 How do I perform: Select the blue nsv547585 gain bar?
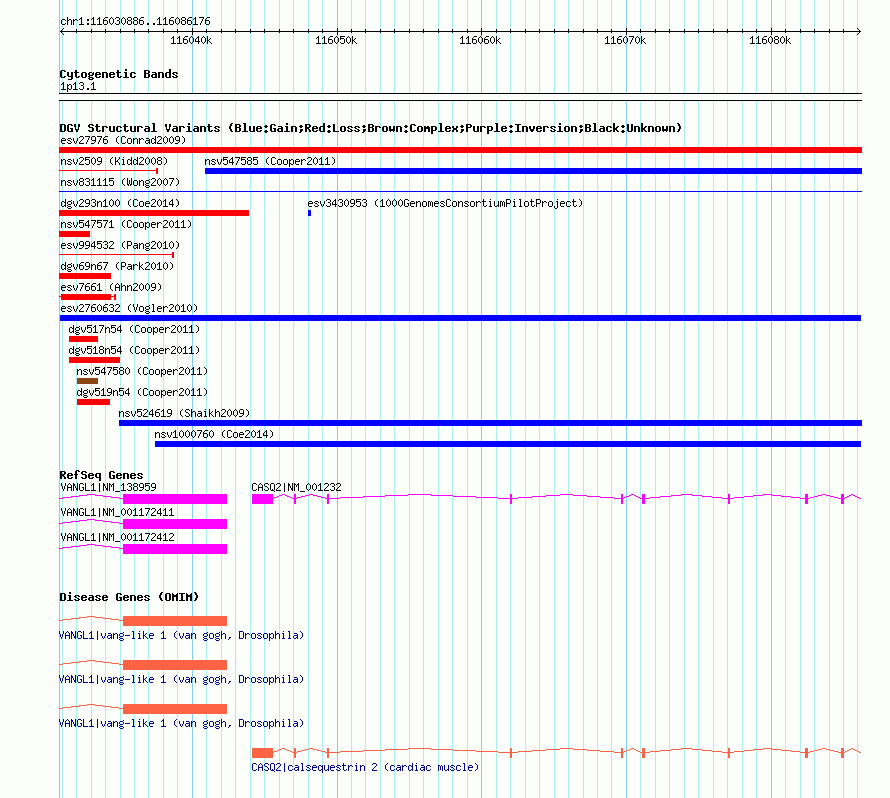tap(534, 171)
